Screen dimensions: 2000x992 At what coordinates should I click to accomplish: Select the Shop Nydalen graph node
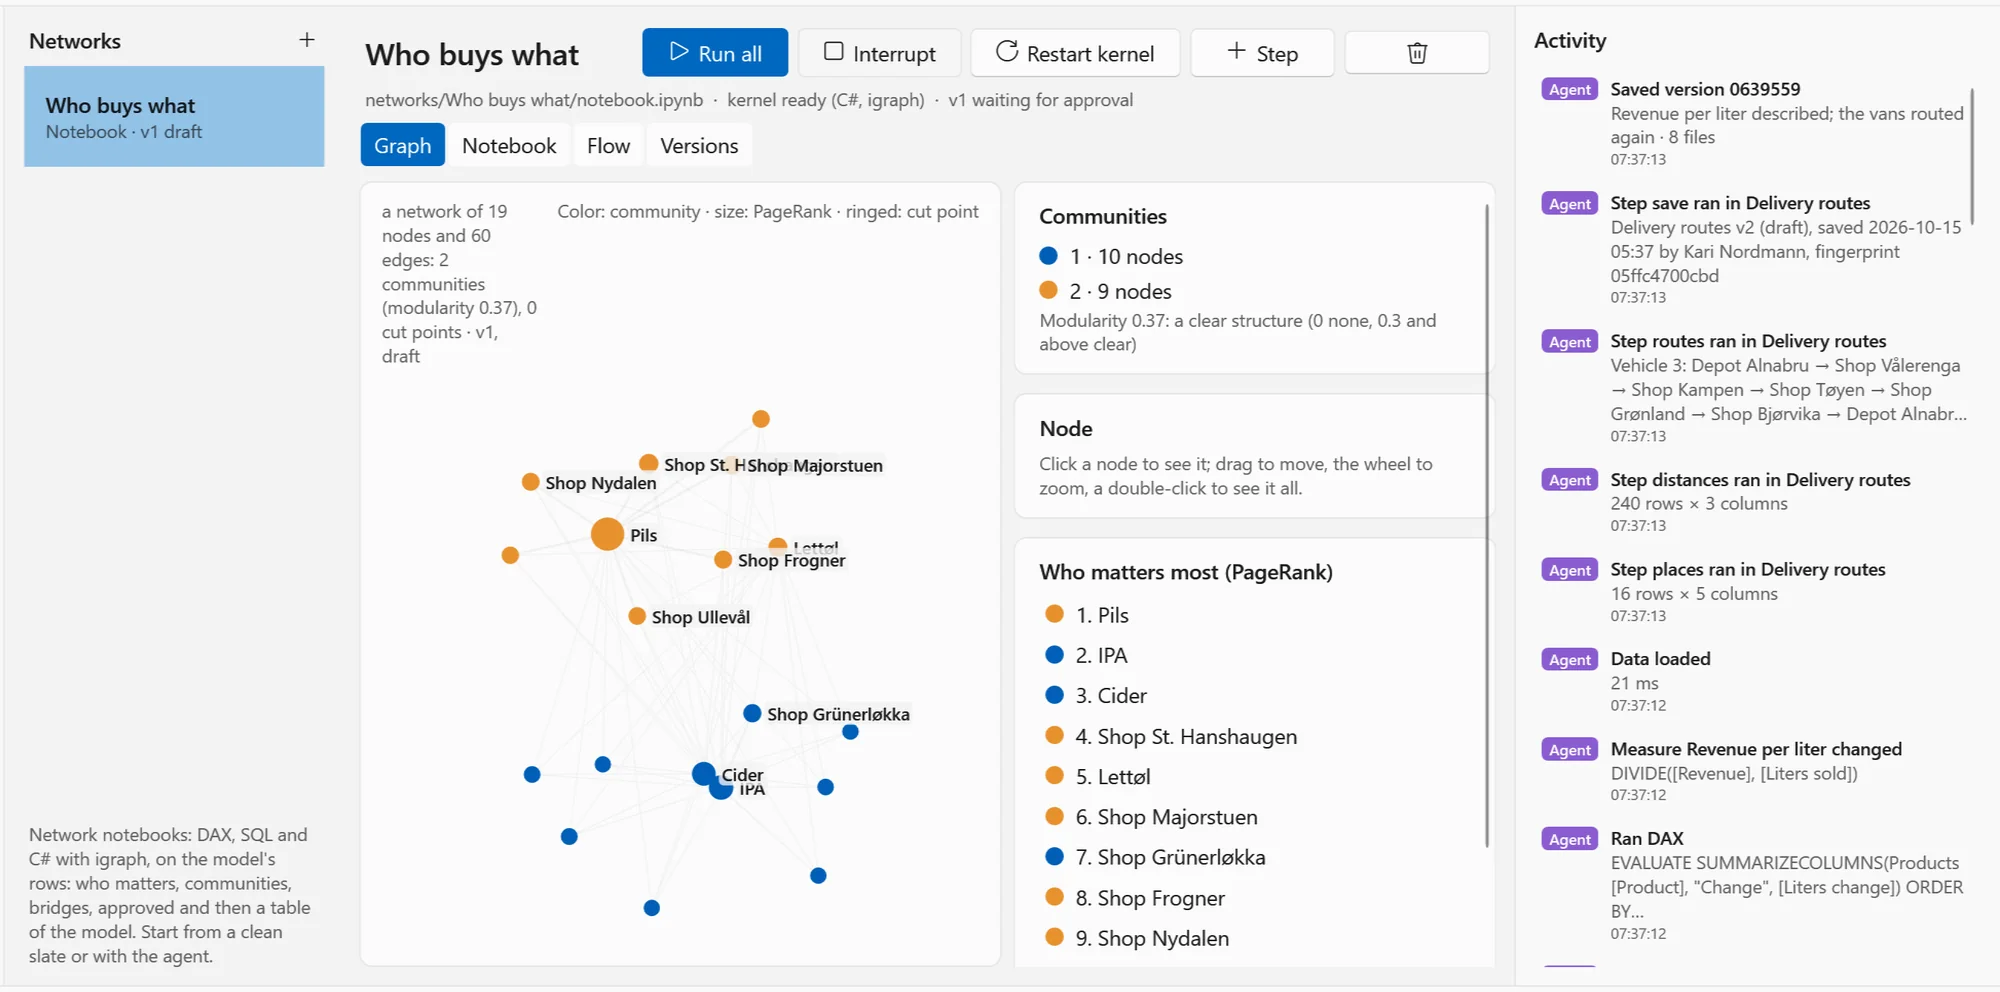pyautogui.click(x=530, y=482)
